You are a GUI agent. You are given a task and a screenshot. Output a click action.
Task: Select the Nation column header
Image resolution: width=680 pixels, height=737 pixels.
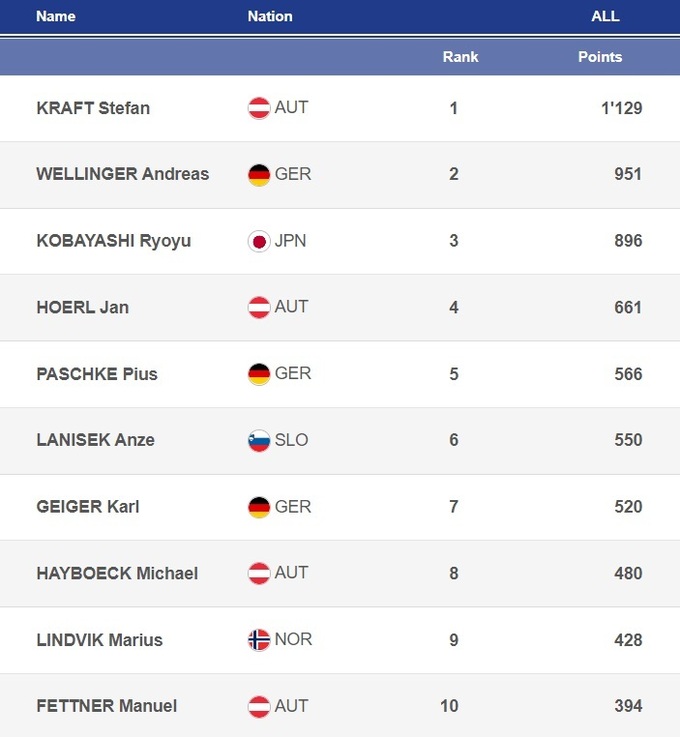pyautogui.click(x=270, y=16)
